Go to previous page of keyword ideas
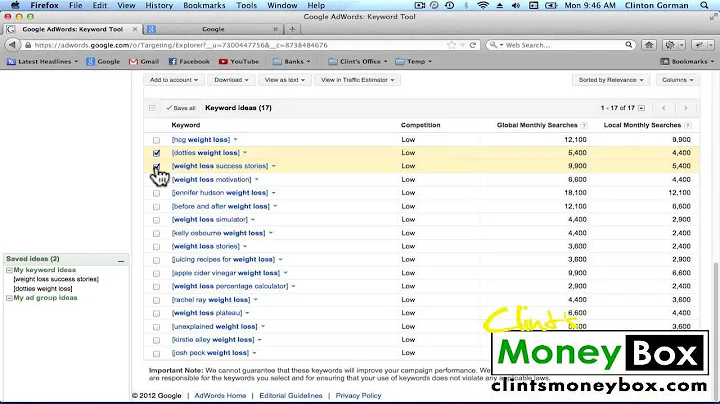Screen dimensions: 720x404 tap(664, 108)
